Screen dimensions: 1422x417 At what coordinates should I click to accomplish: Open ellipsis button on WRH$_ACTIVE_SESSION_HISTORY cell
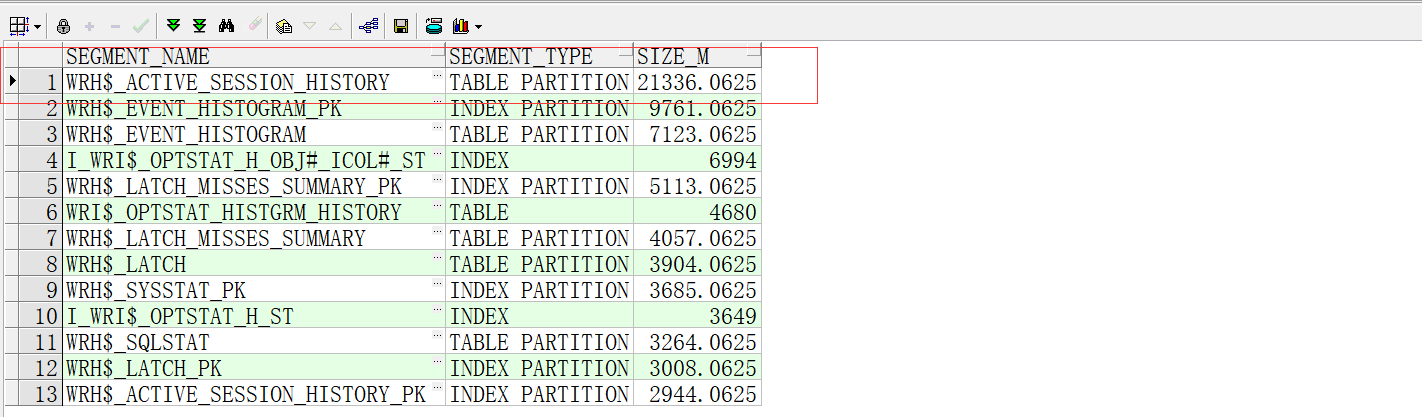437,76
